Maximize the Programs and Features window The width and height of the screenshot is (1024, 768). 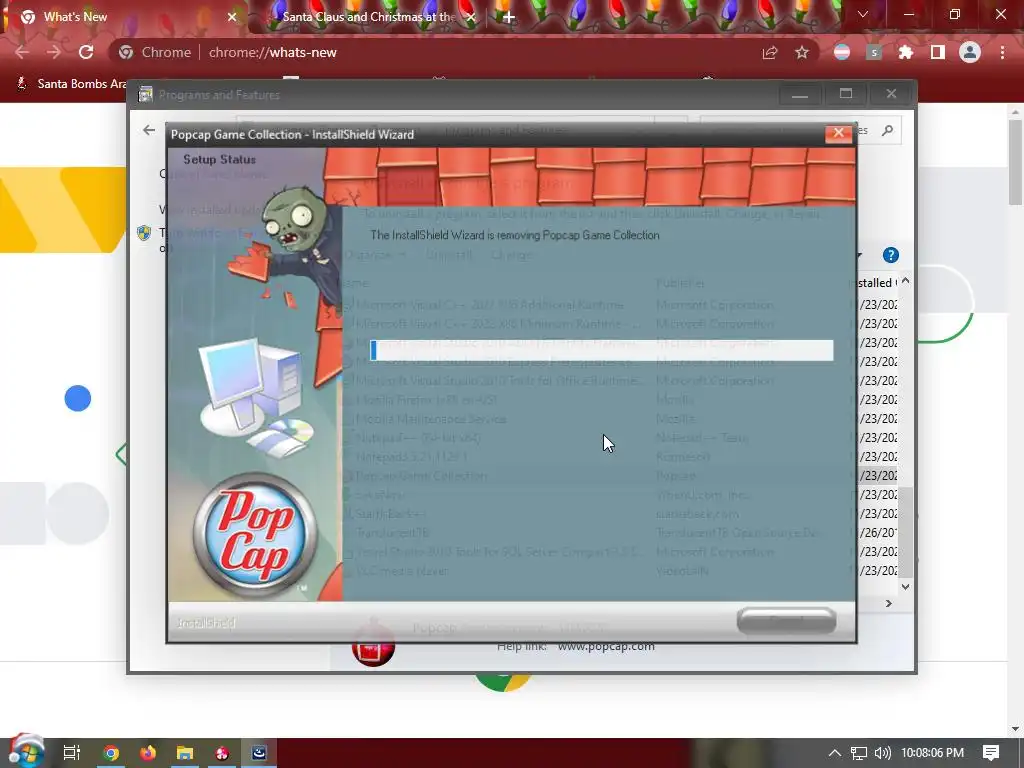pos(846,94)
